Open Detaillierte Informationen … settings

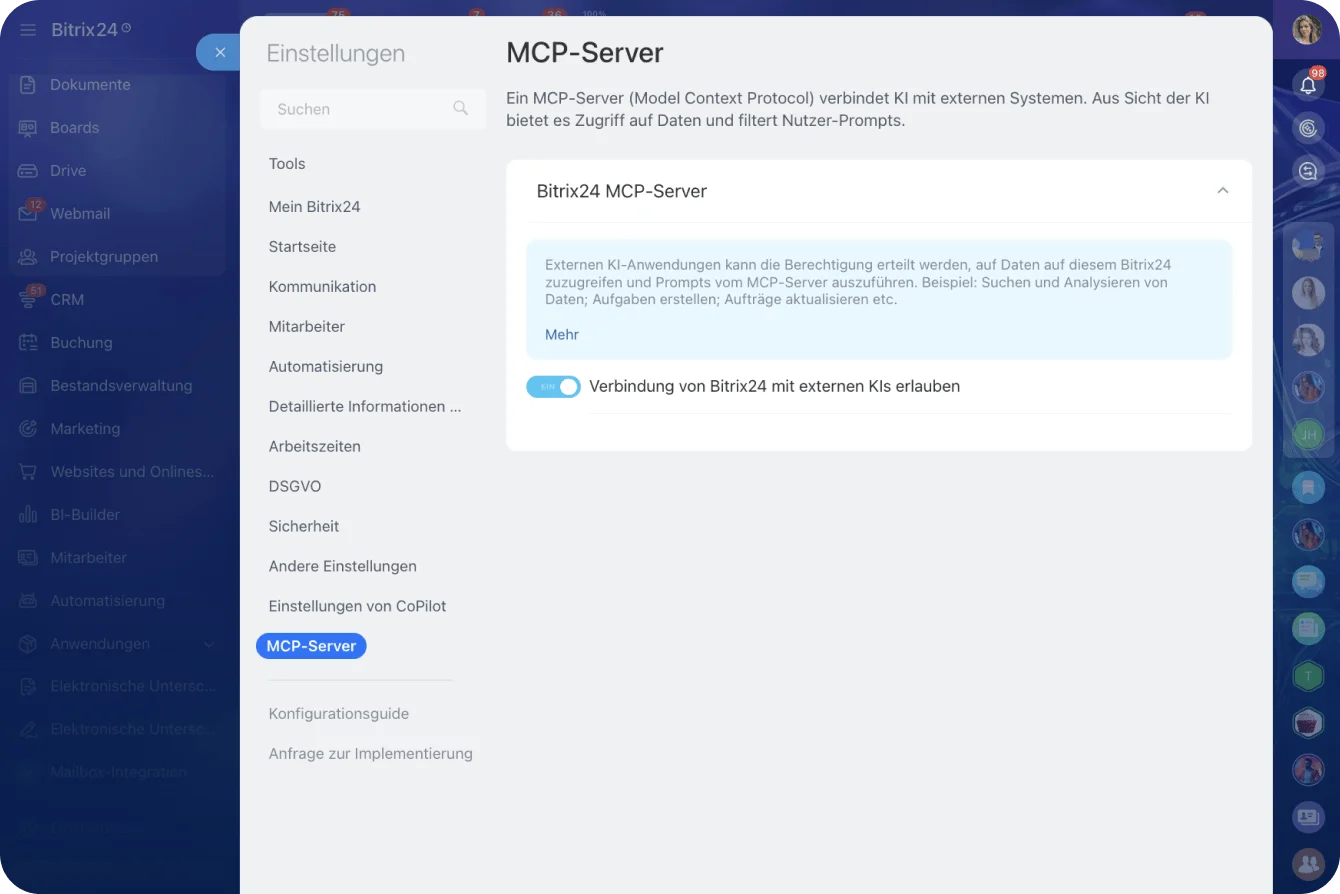pyautogui.click(x=365, y=407)
